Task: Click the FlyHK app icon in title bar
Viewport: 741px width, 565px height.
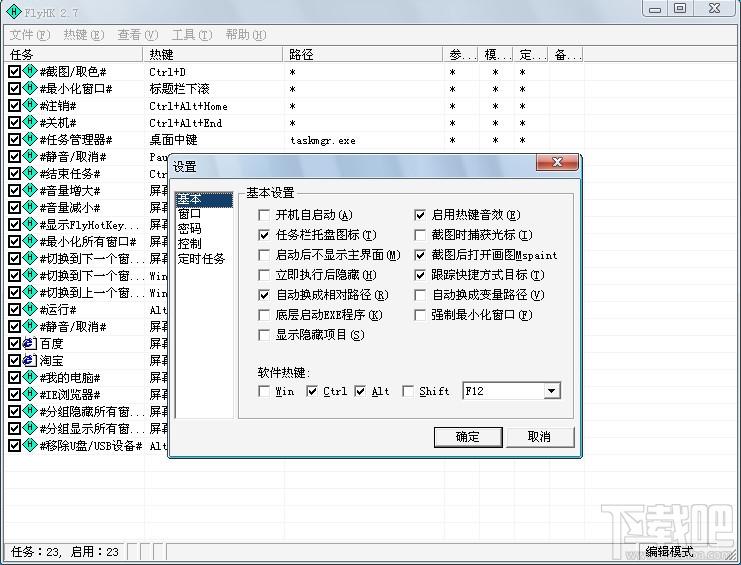Action: [x=14, y=11]
